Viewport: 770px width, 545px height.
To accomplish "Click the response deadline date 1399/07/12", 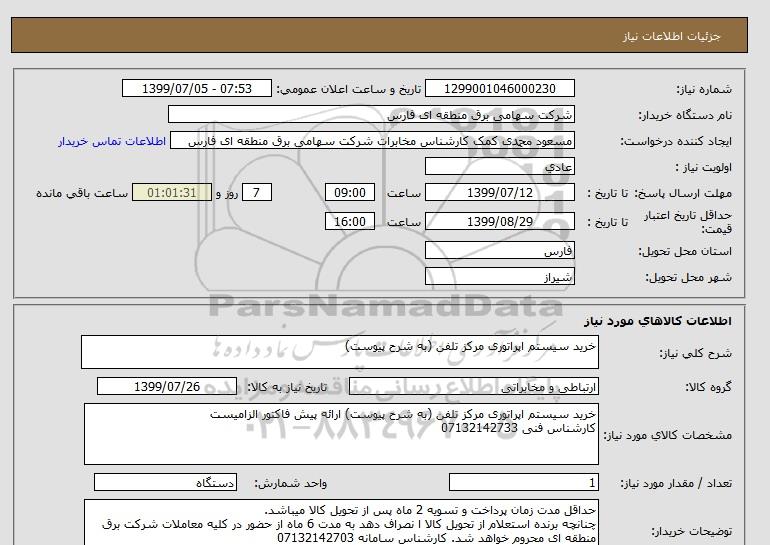I will pyautogui.click(x=499, y=193).
